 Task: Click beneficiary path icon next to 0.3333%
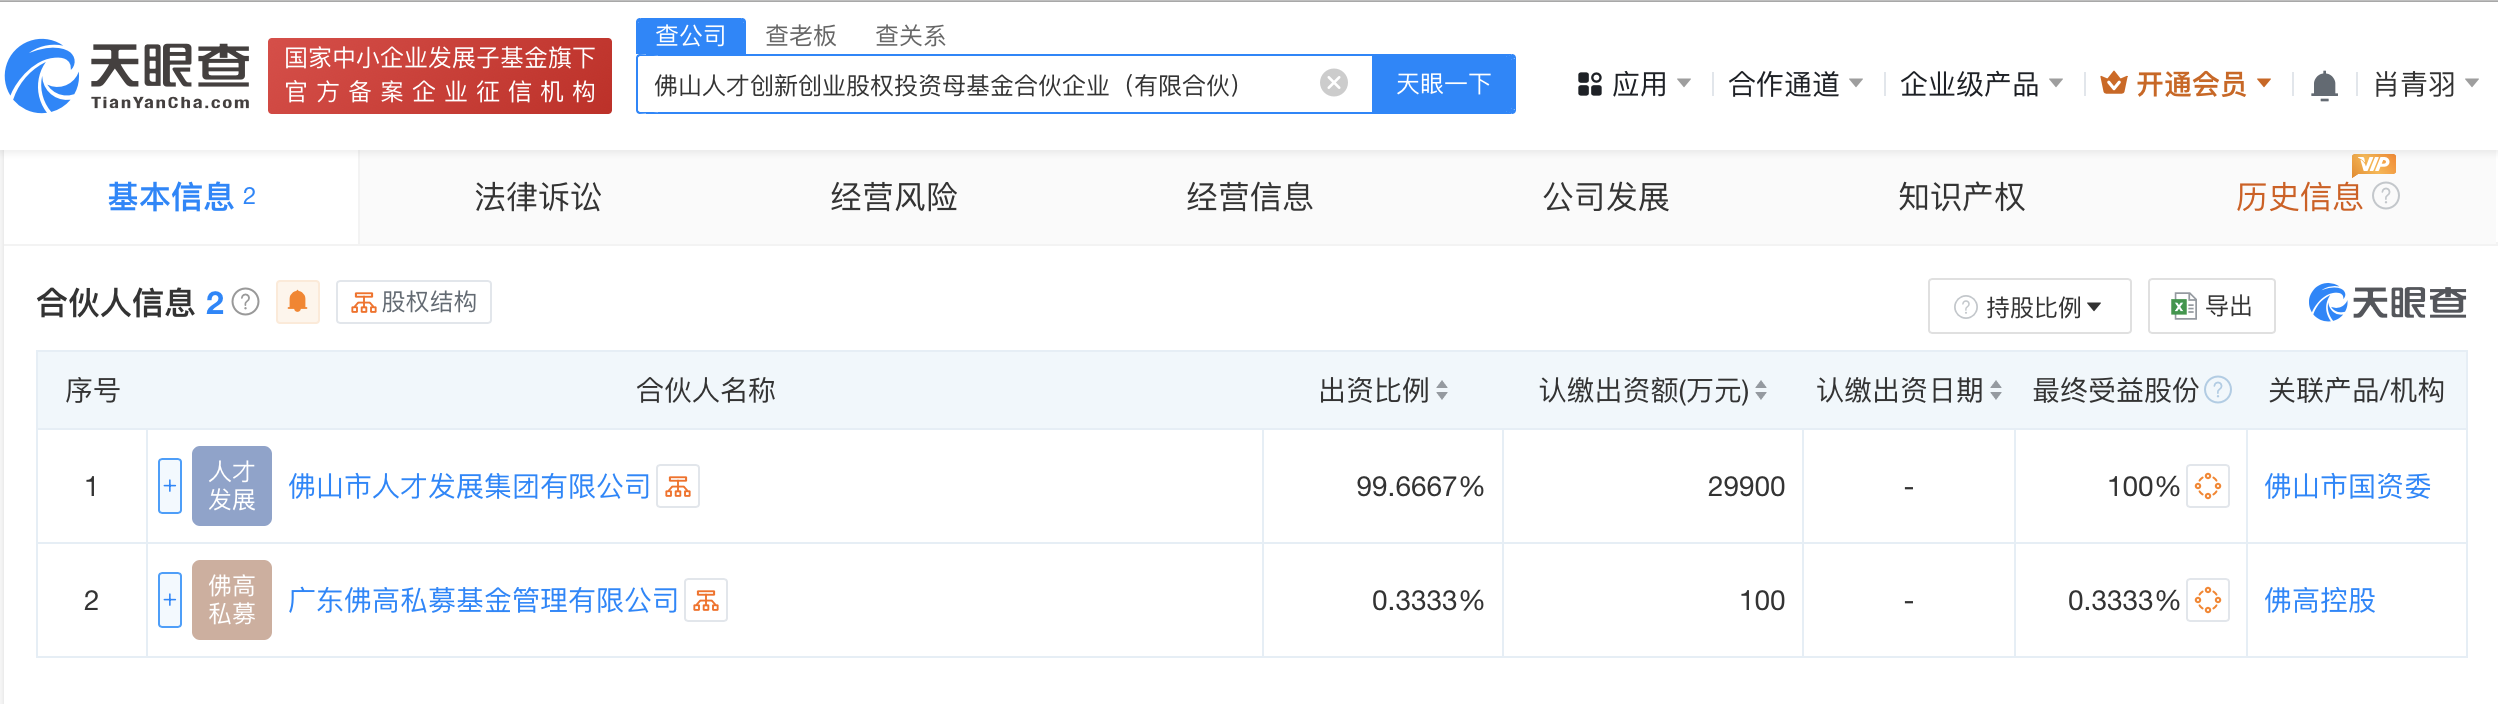pos(2208,601)
